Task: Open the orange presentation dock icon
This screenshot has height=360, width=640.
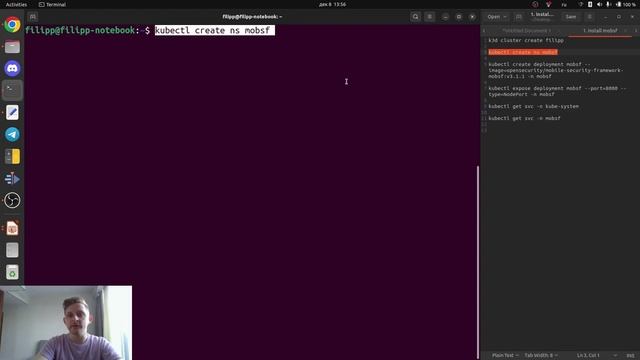Action: pos(12,228)
